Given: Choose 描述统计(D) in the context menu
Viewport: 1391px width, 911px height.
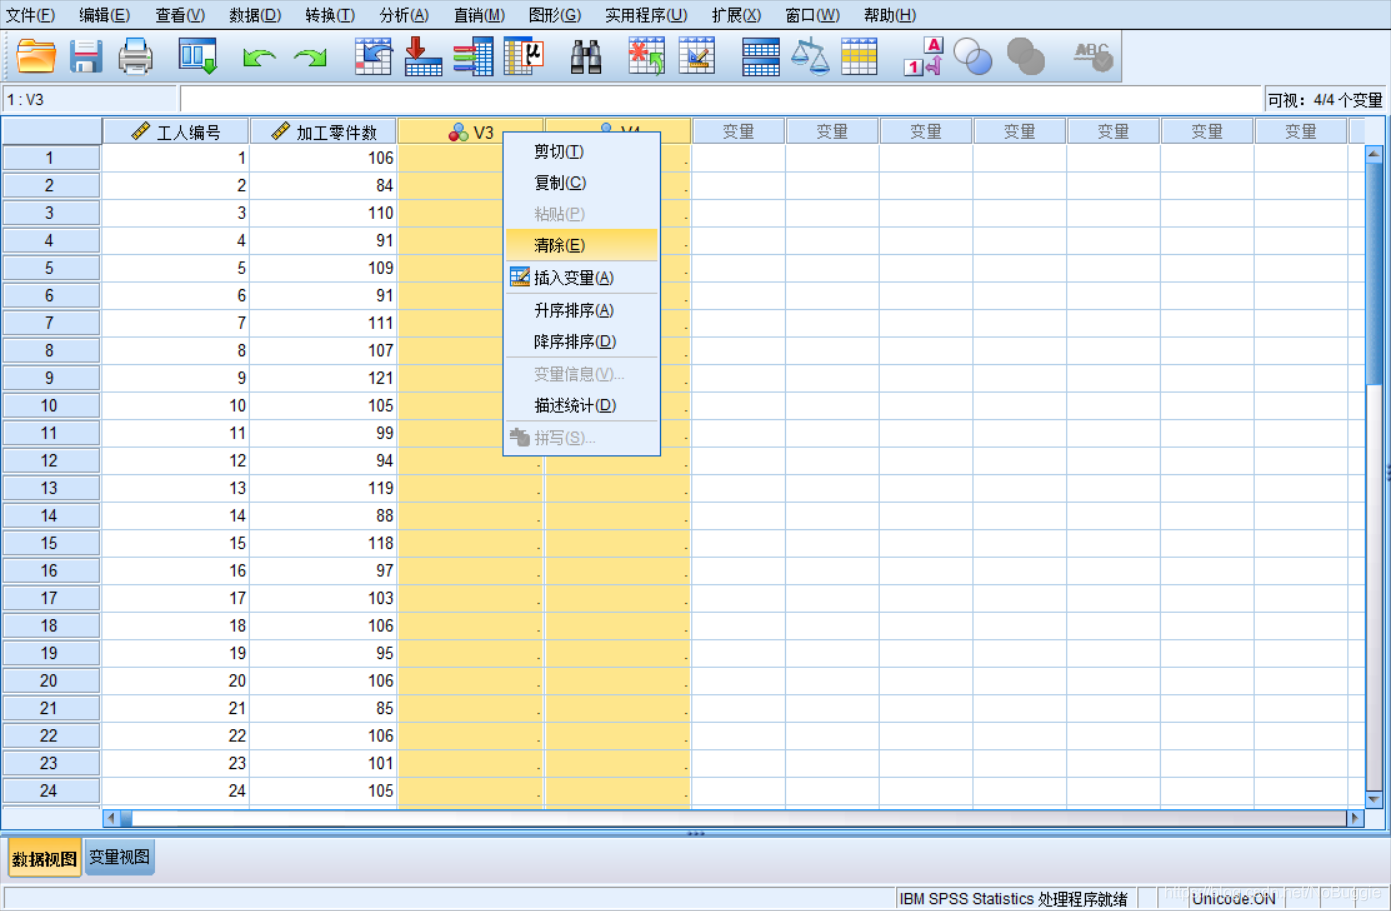Looking at the screenshot, I should point(581,405).
